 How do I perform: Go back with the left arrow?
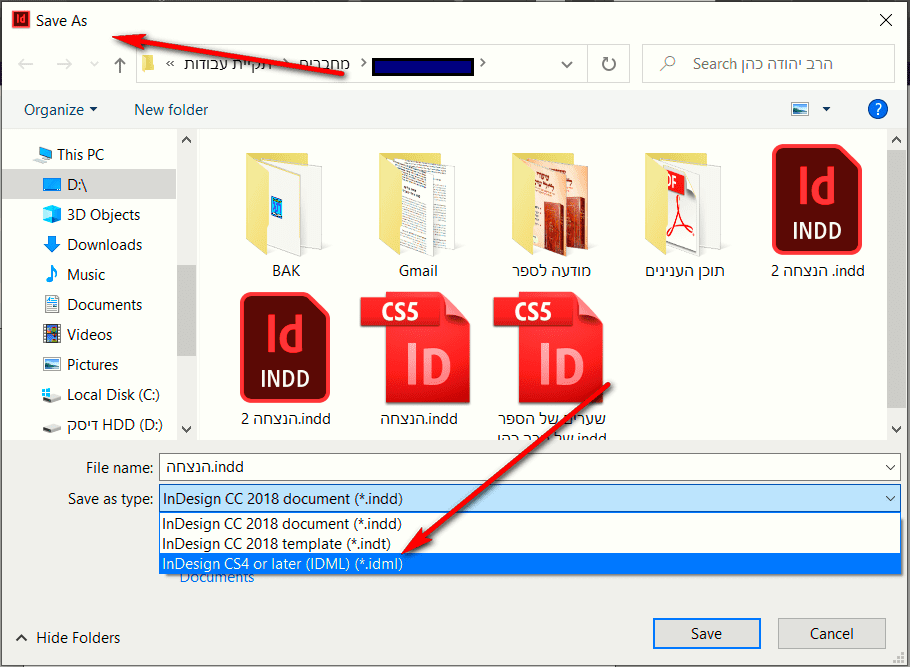click(x=26, y=64)
